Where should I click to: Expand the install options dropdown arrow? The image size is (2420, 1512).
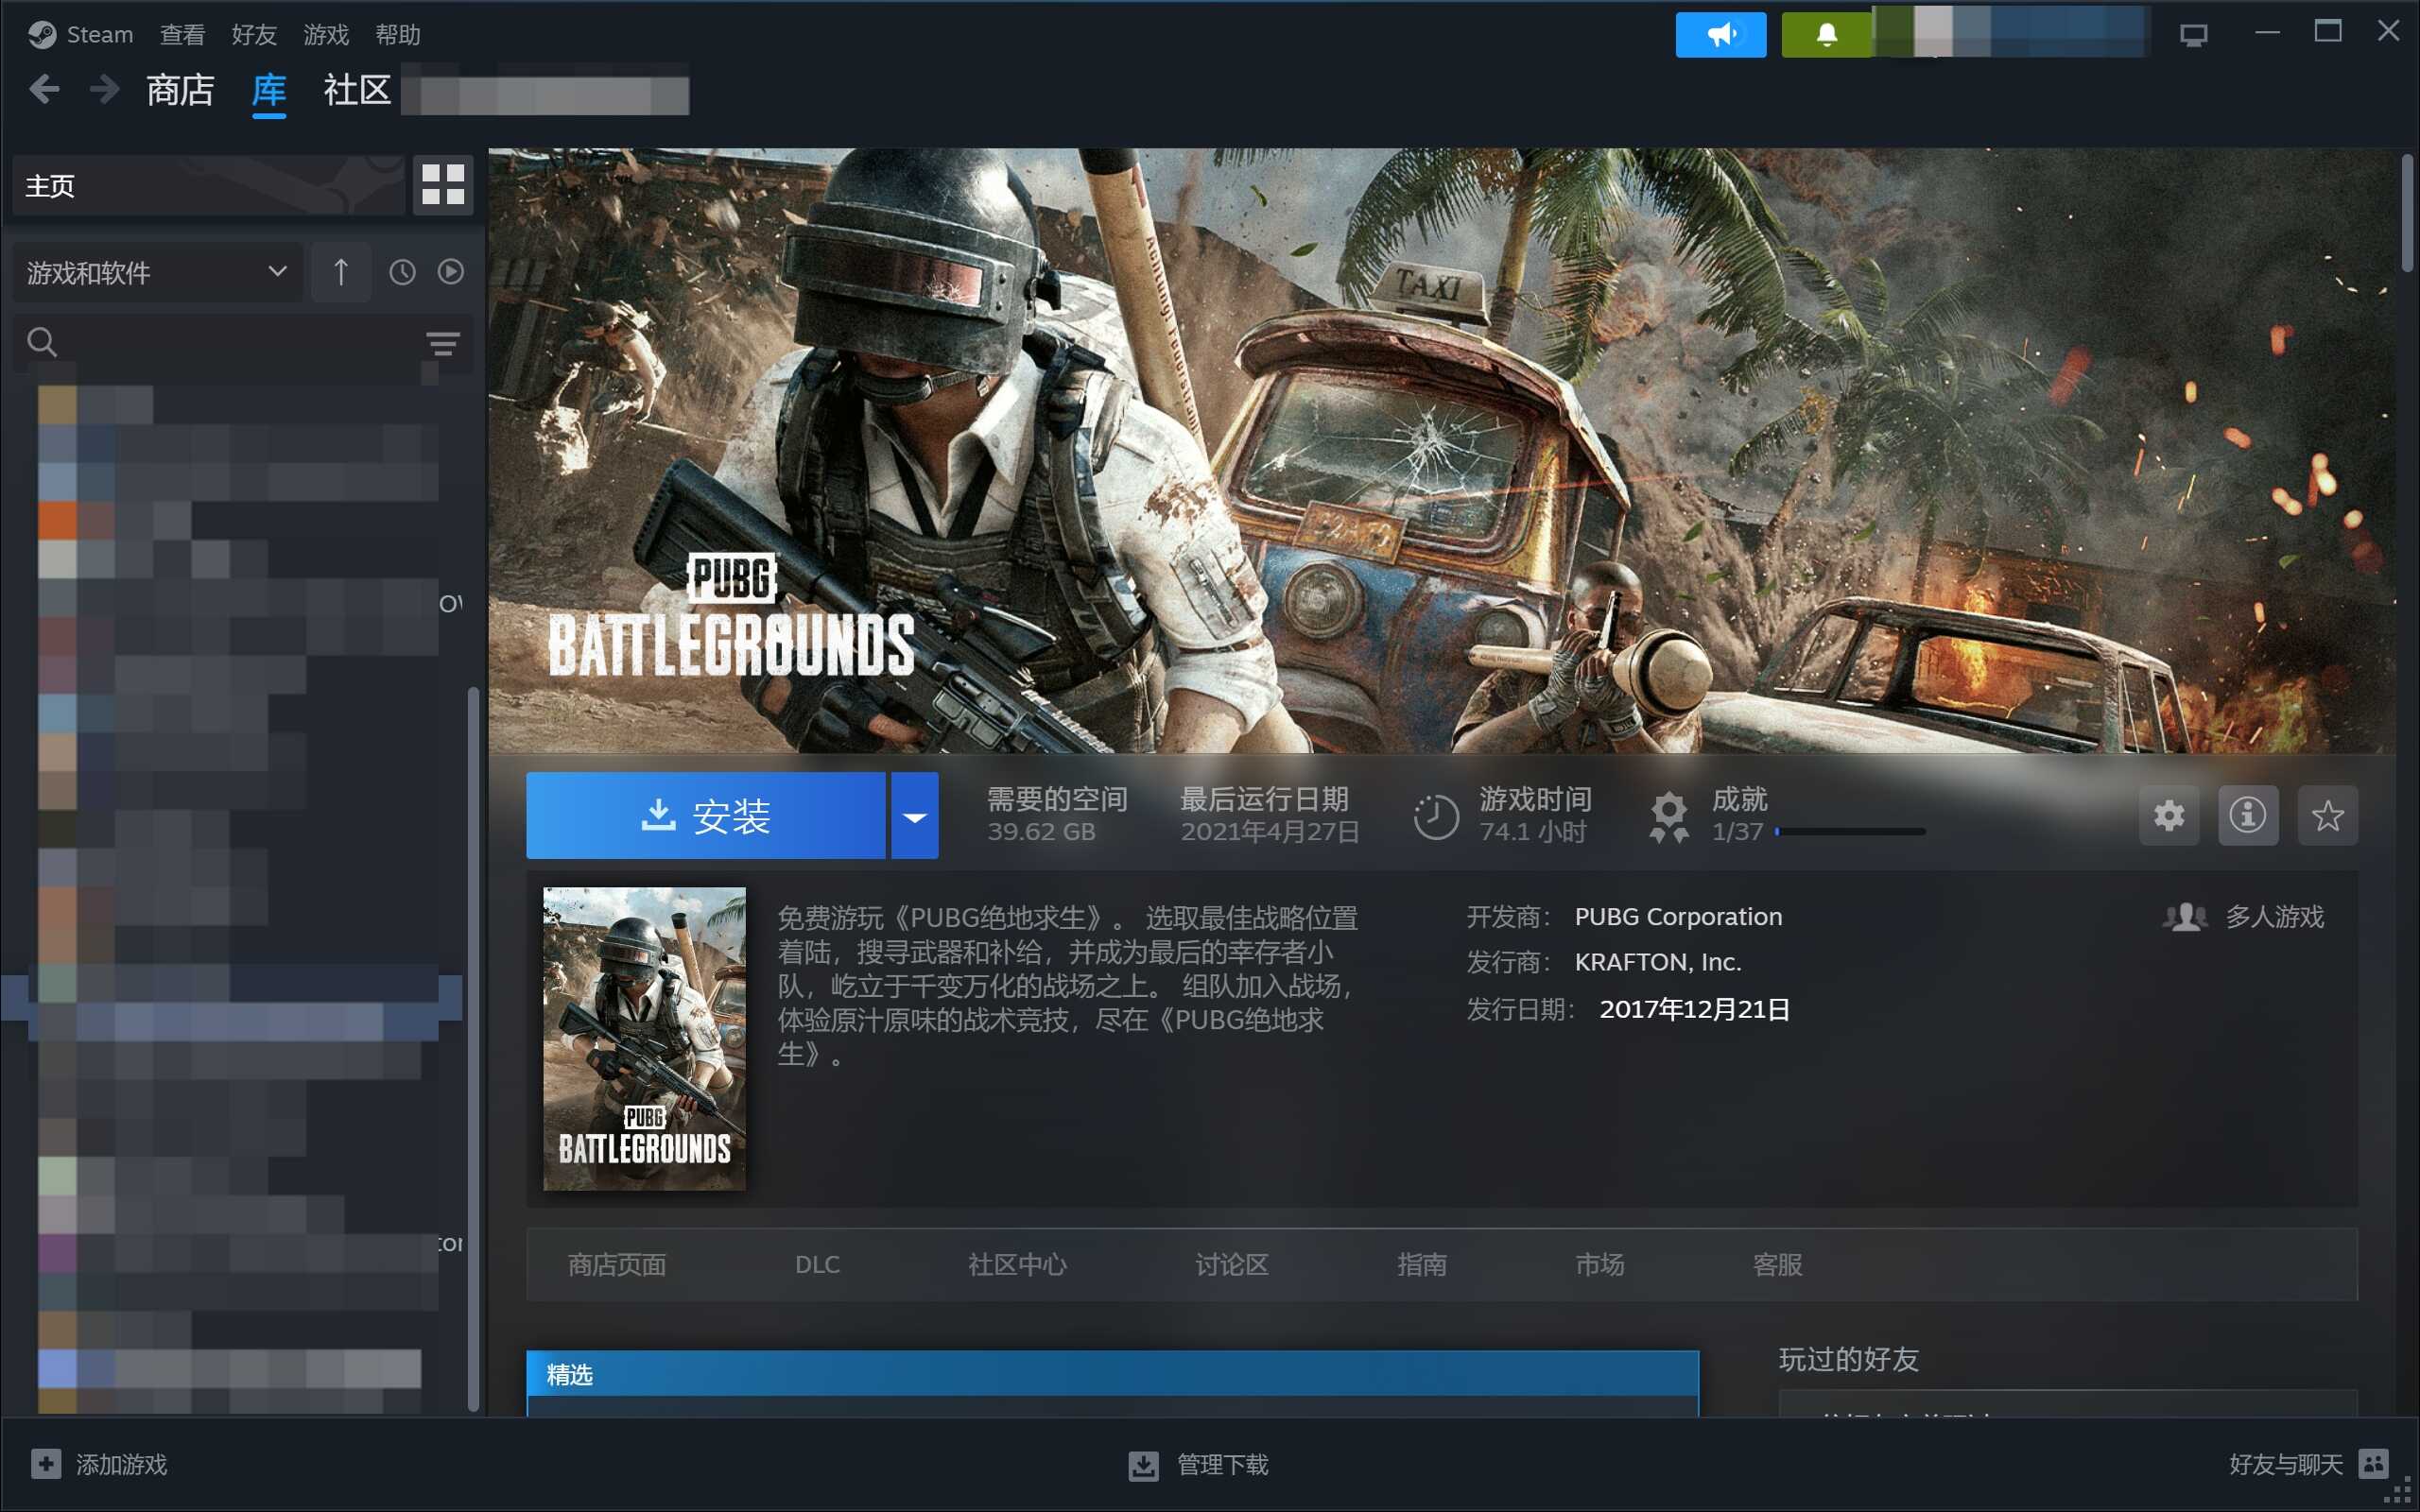pos(915,815)
